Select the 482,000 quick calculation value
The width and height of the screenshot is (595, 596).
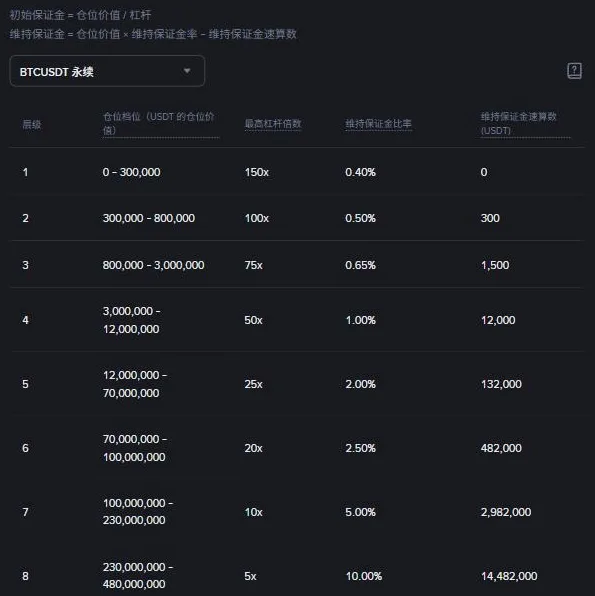coord(501,448)
